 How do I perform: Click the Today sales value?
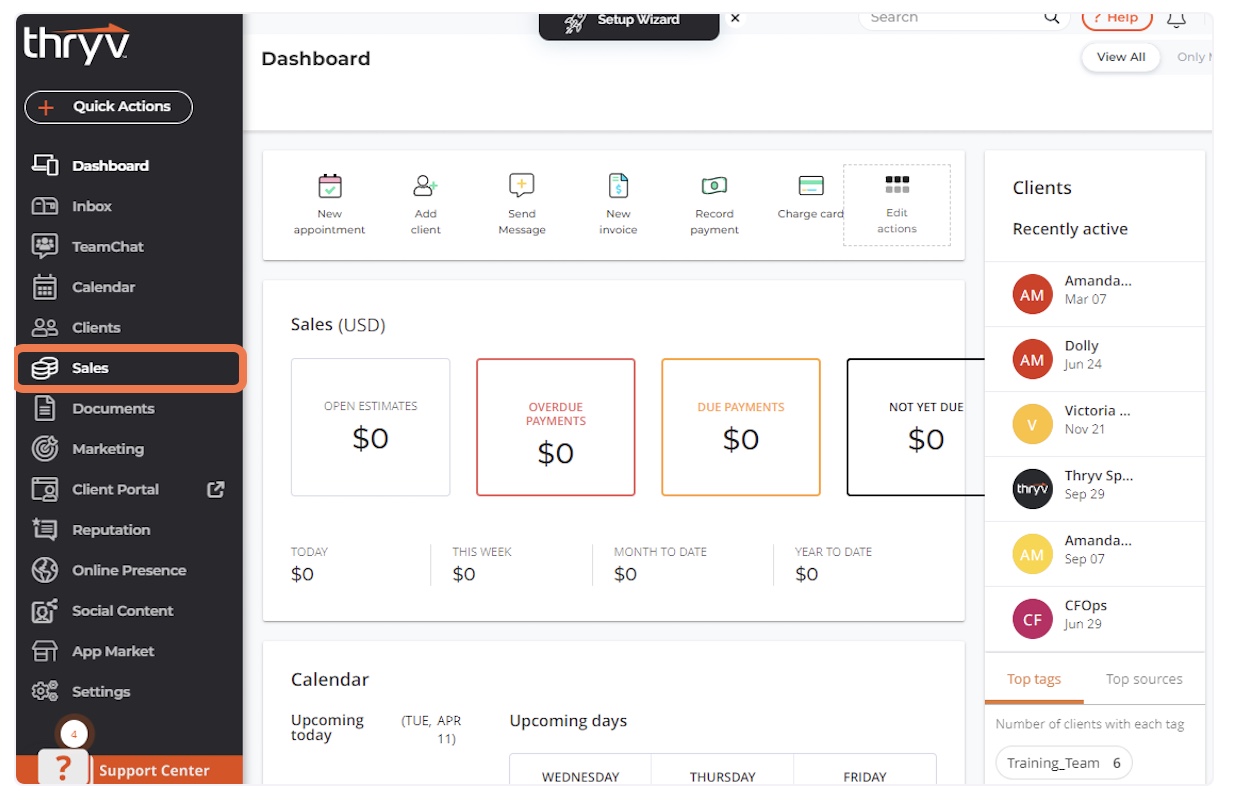coord(302,574)
